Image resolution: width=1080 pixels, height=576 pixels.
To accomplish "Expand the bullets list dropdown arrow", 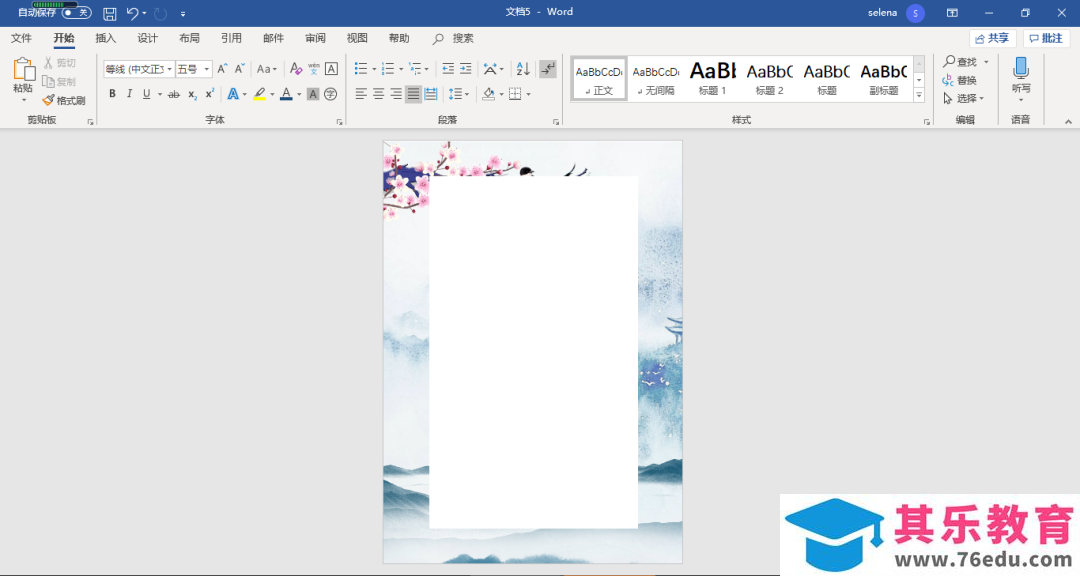I will point(374,69).
